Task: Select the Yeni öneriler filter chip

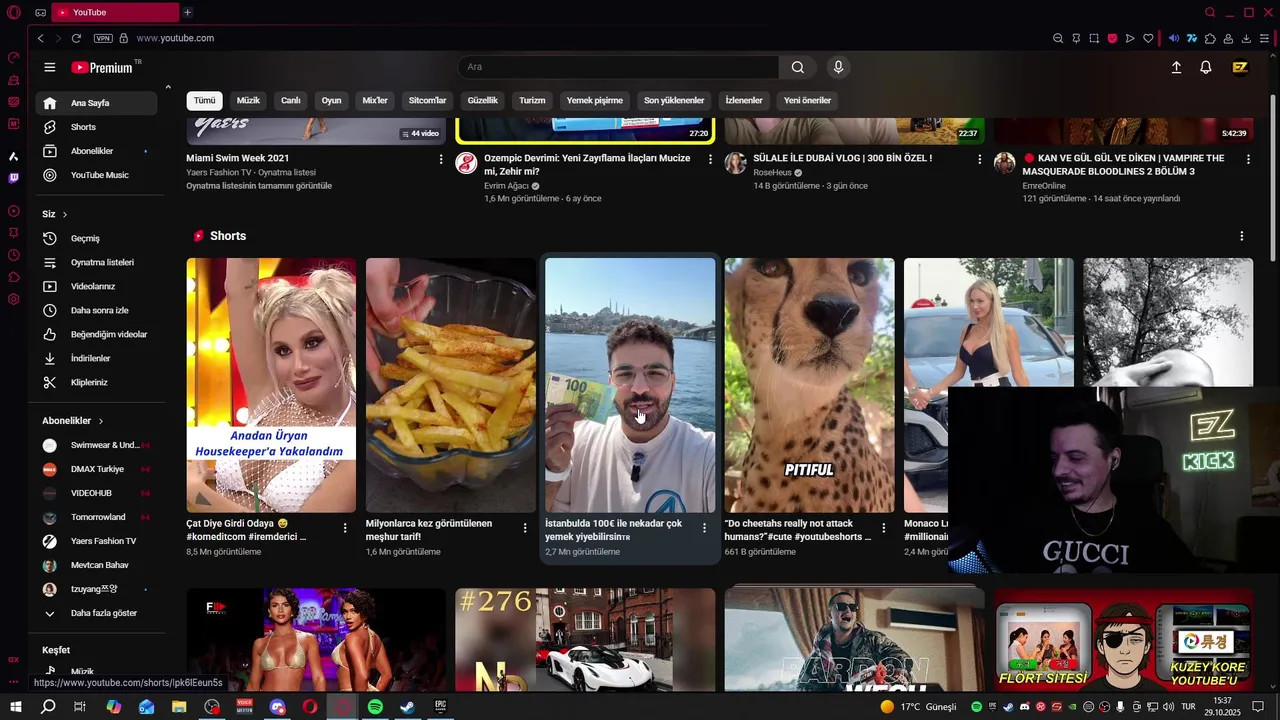Action: (807, 100)
